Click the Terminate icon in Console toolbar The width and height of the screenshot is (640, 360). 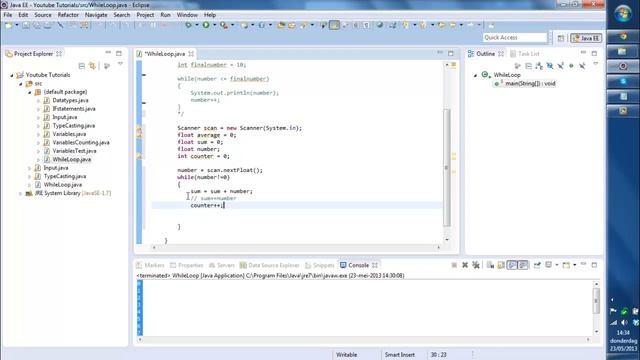pyautogui.click(x=454, y=265)
